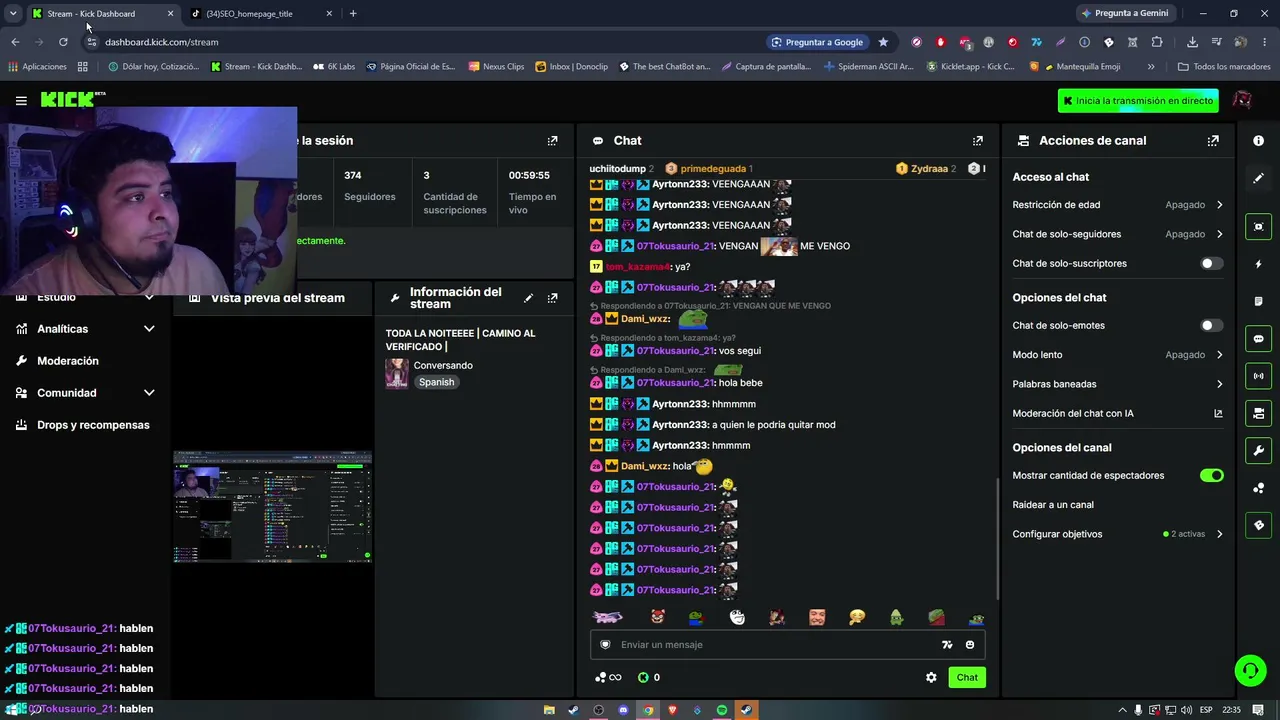The image size is (1280, 720).
Task: Pop out the Acciones de canal panel
Action: tap(1213, 141)
